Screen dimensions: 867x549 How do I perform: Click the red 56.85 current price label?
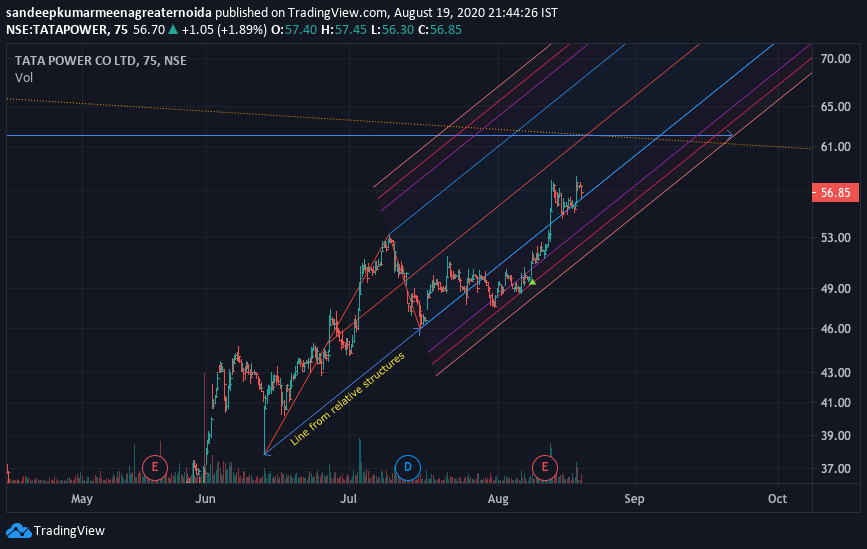835,192
